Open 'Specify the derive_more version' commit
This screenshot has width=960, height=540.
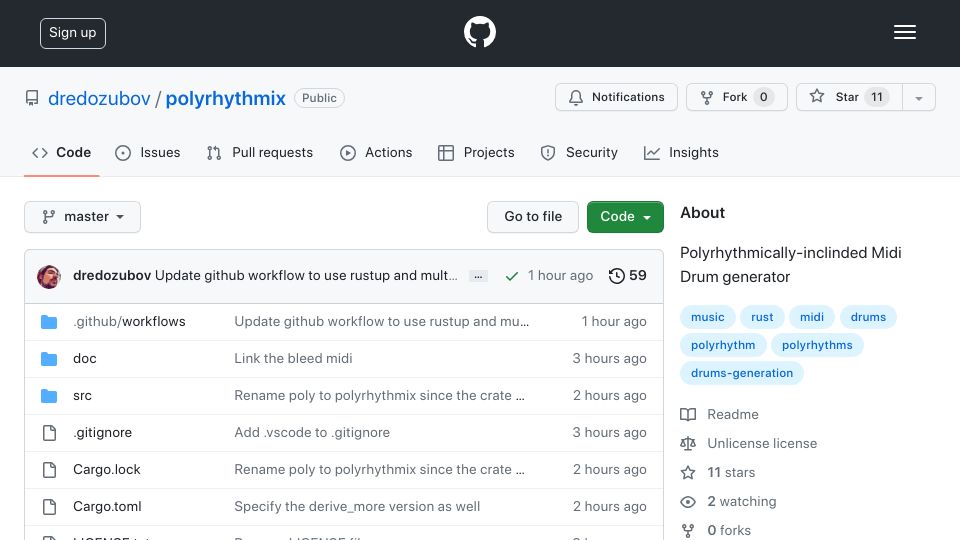coord(357,506)
